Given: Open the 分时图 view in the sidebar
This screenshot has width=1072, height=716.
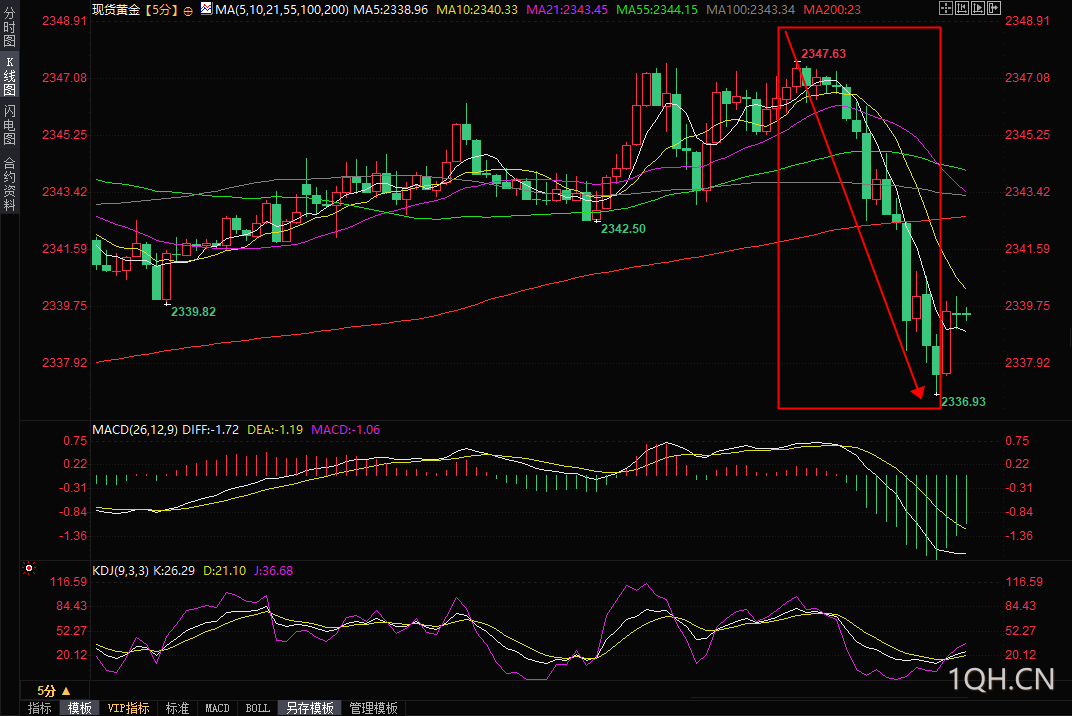Looking at the screenshot, I should pos(10,26).
